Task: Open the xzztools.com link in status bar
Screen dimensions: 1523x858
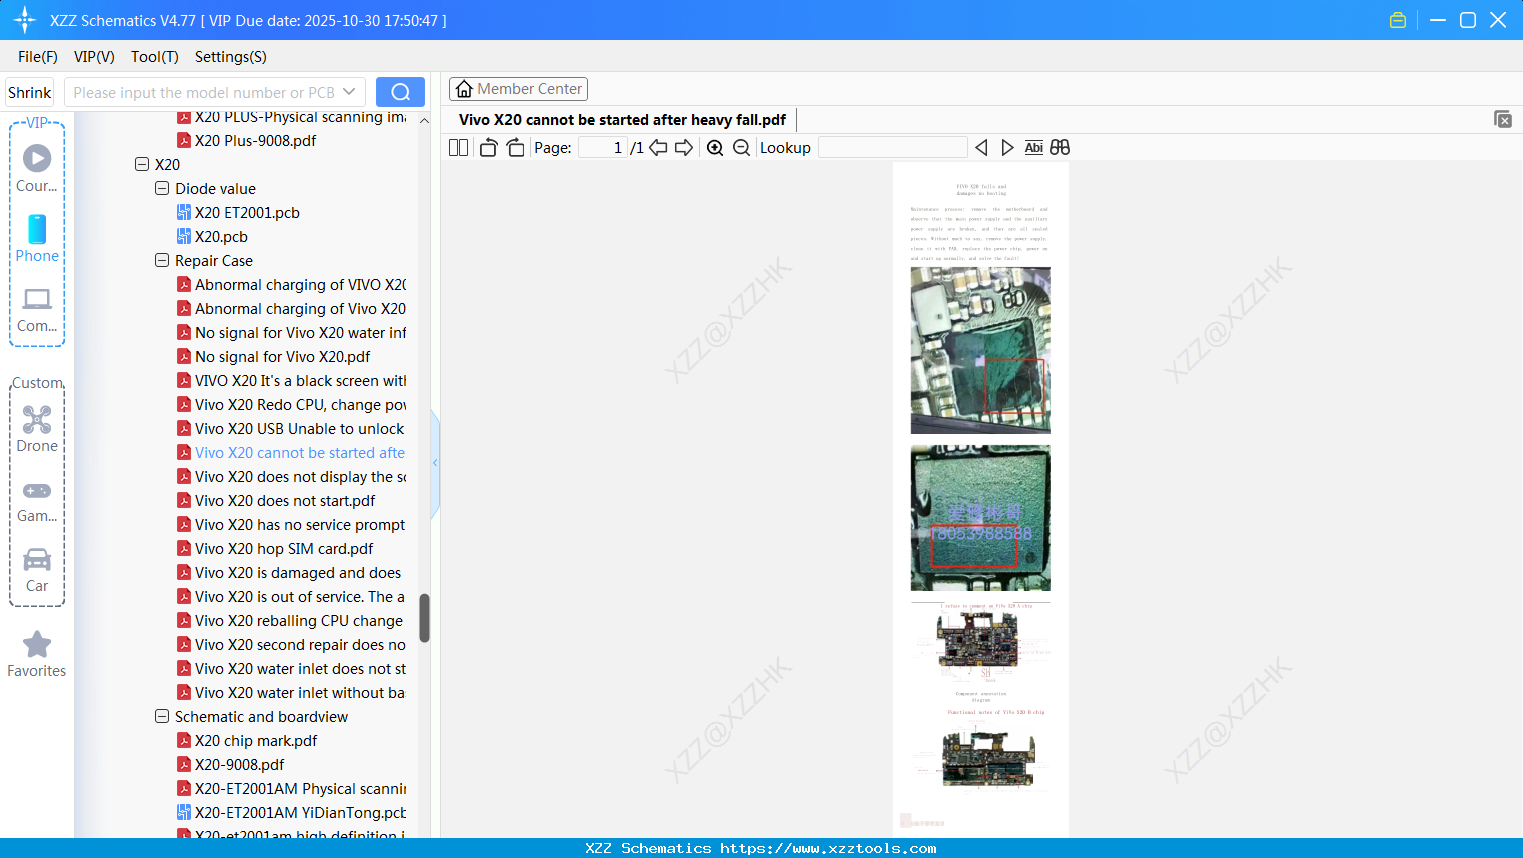Action: click(x=828, y=848)
